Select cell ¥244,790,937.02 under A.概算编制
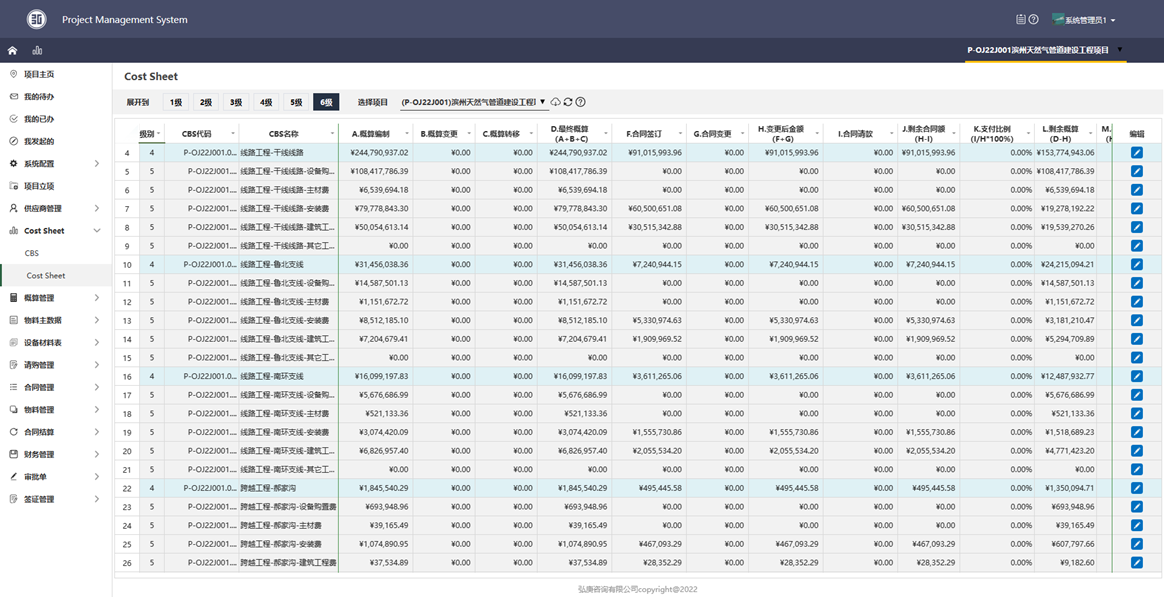This screenshot has width=1164, height=597. point(376,152)
